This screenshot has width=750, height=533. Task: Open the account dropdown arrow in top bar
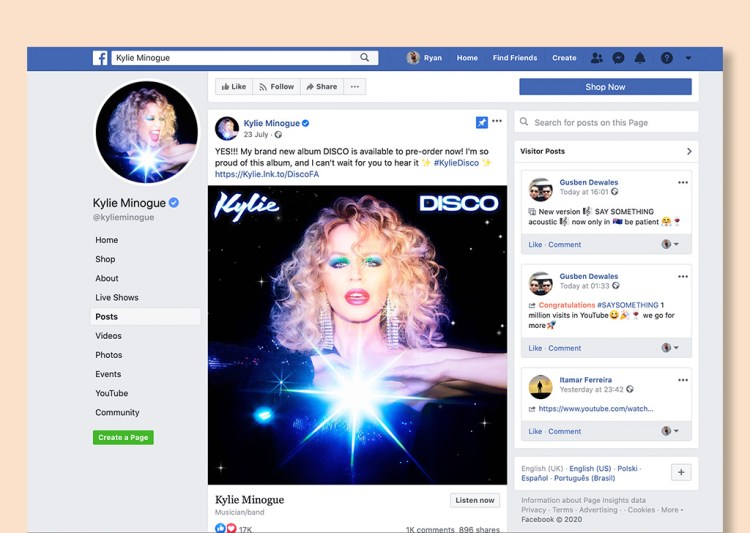(x=688, y=58)
